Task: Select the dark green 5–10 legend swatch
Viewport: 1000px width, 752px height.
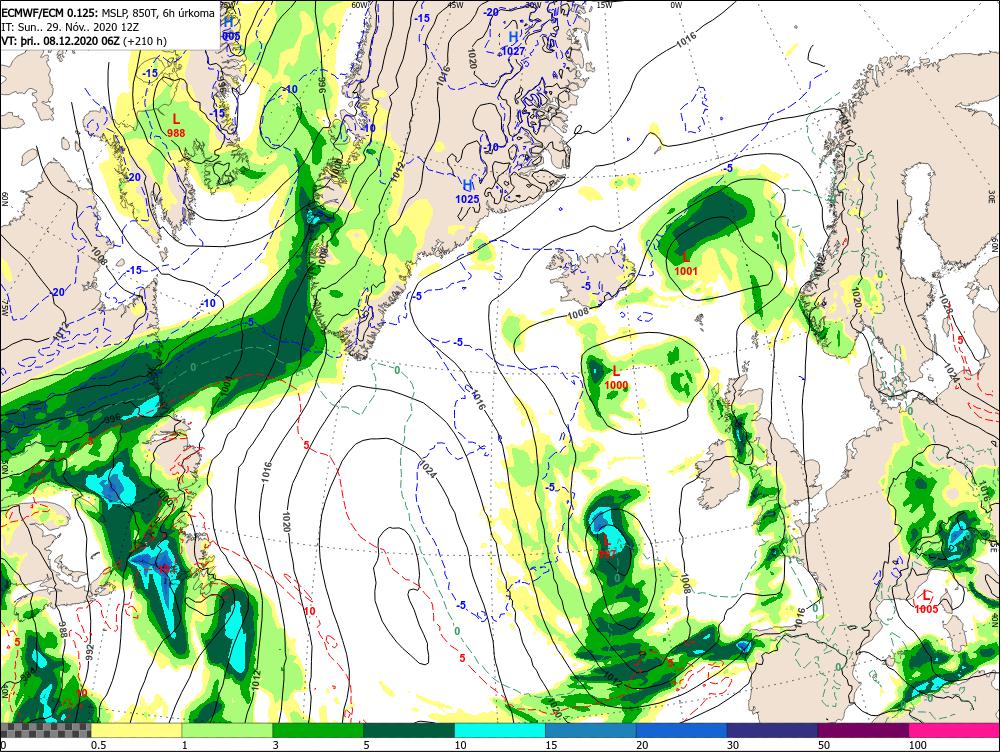Action: point(409,730)
